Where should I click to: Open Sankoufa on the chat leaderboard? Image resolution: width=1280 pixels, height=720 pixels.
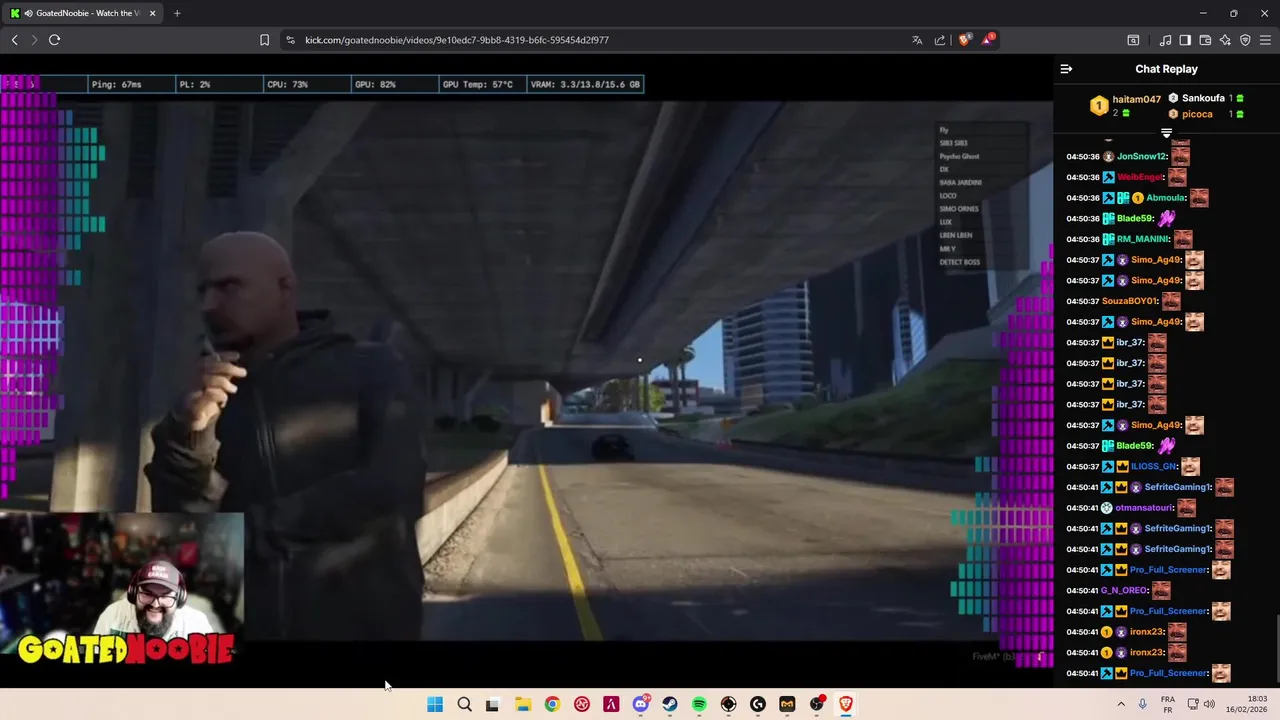(x=1203, y=98)
